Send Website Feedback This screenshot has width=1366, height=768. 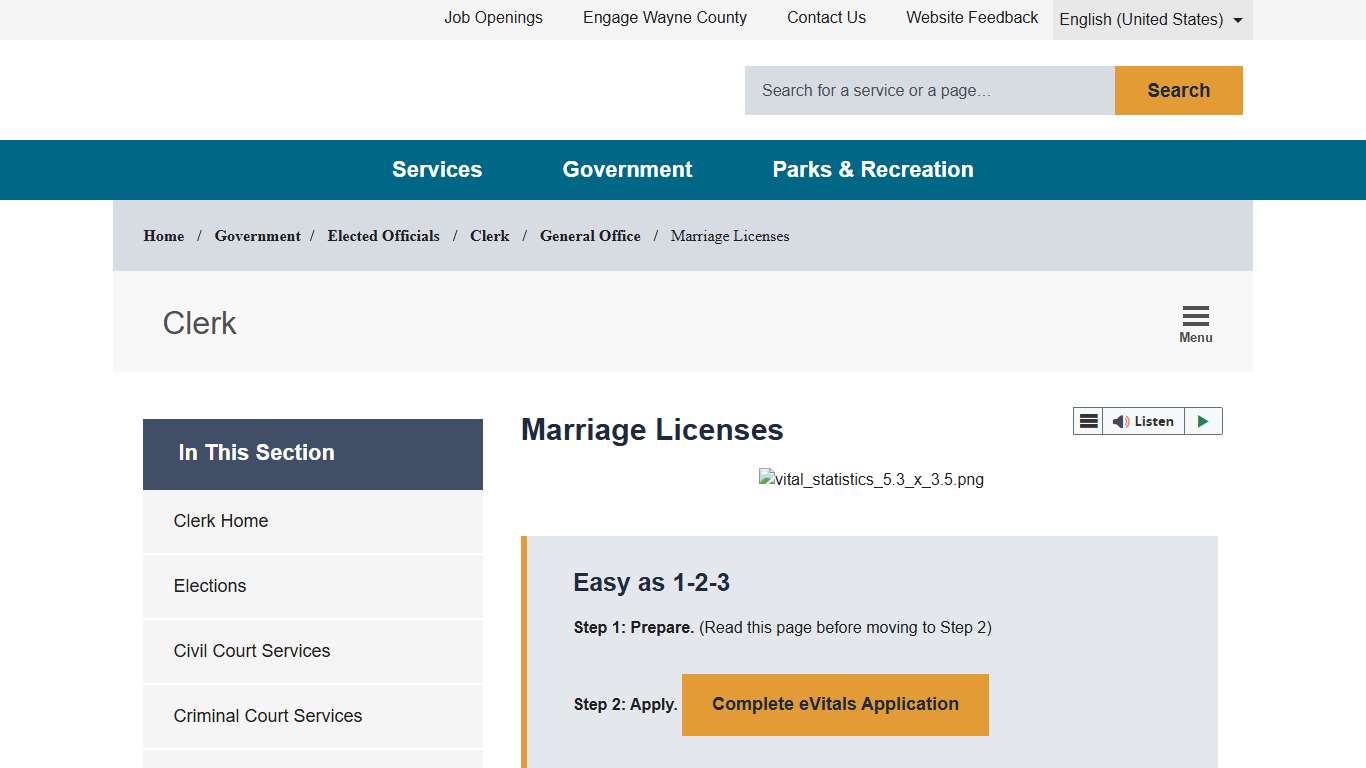[x=971, y=17]
